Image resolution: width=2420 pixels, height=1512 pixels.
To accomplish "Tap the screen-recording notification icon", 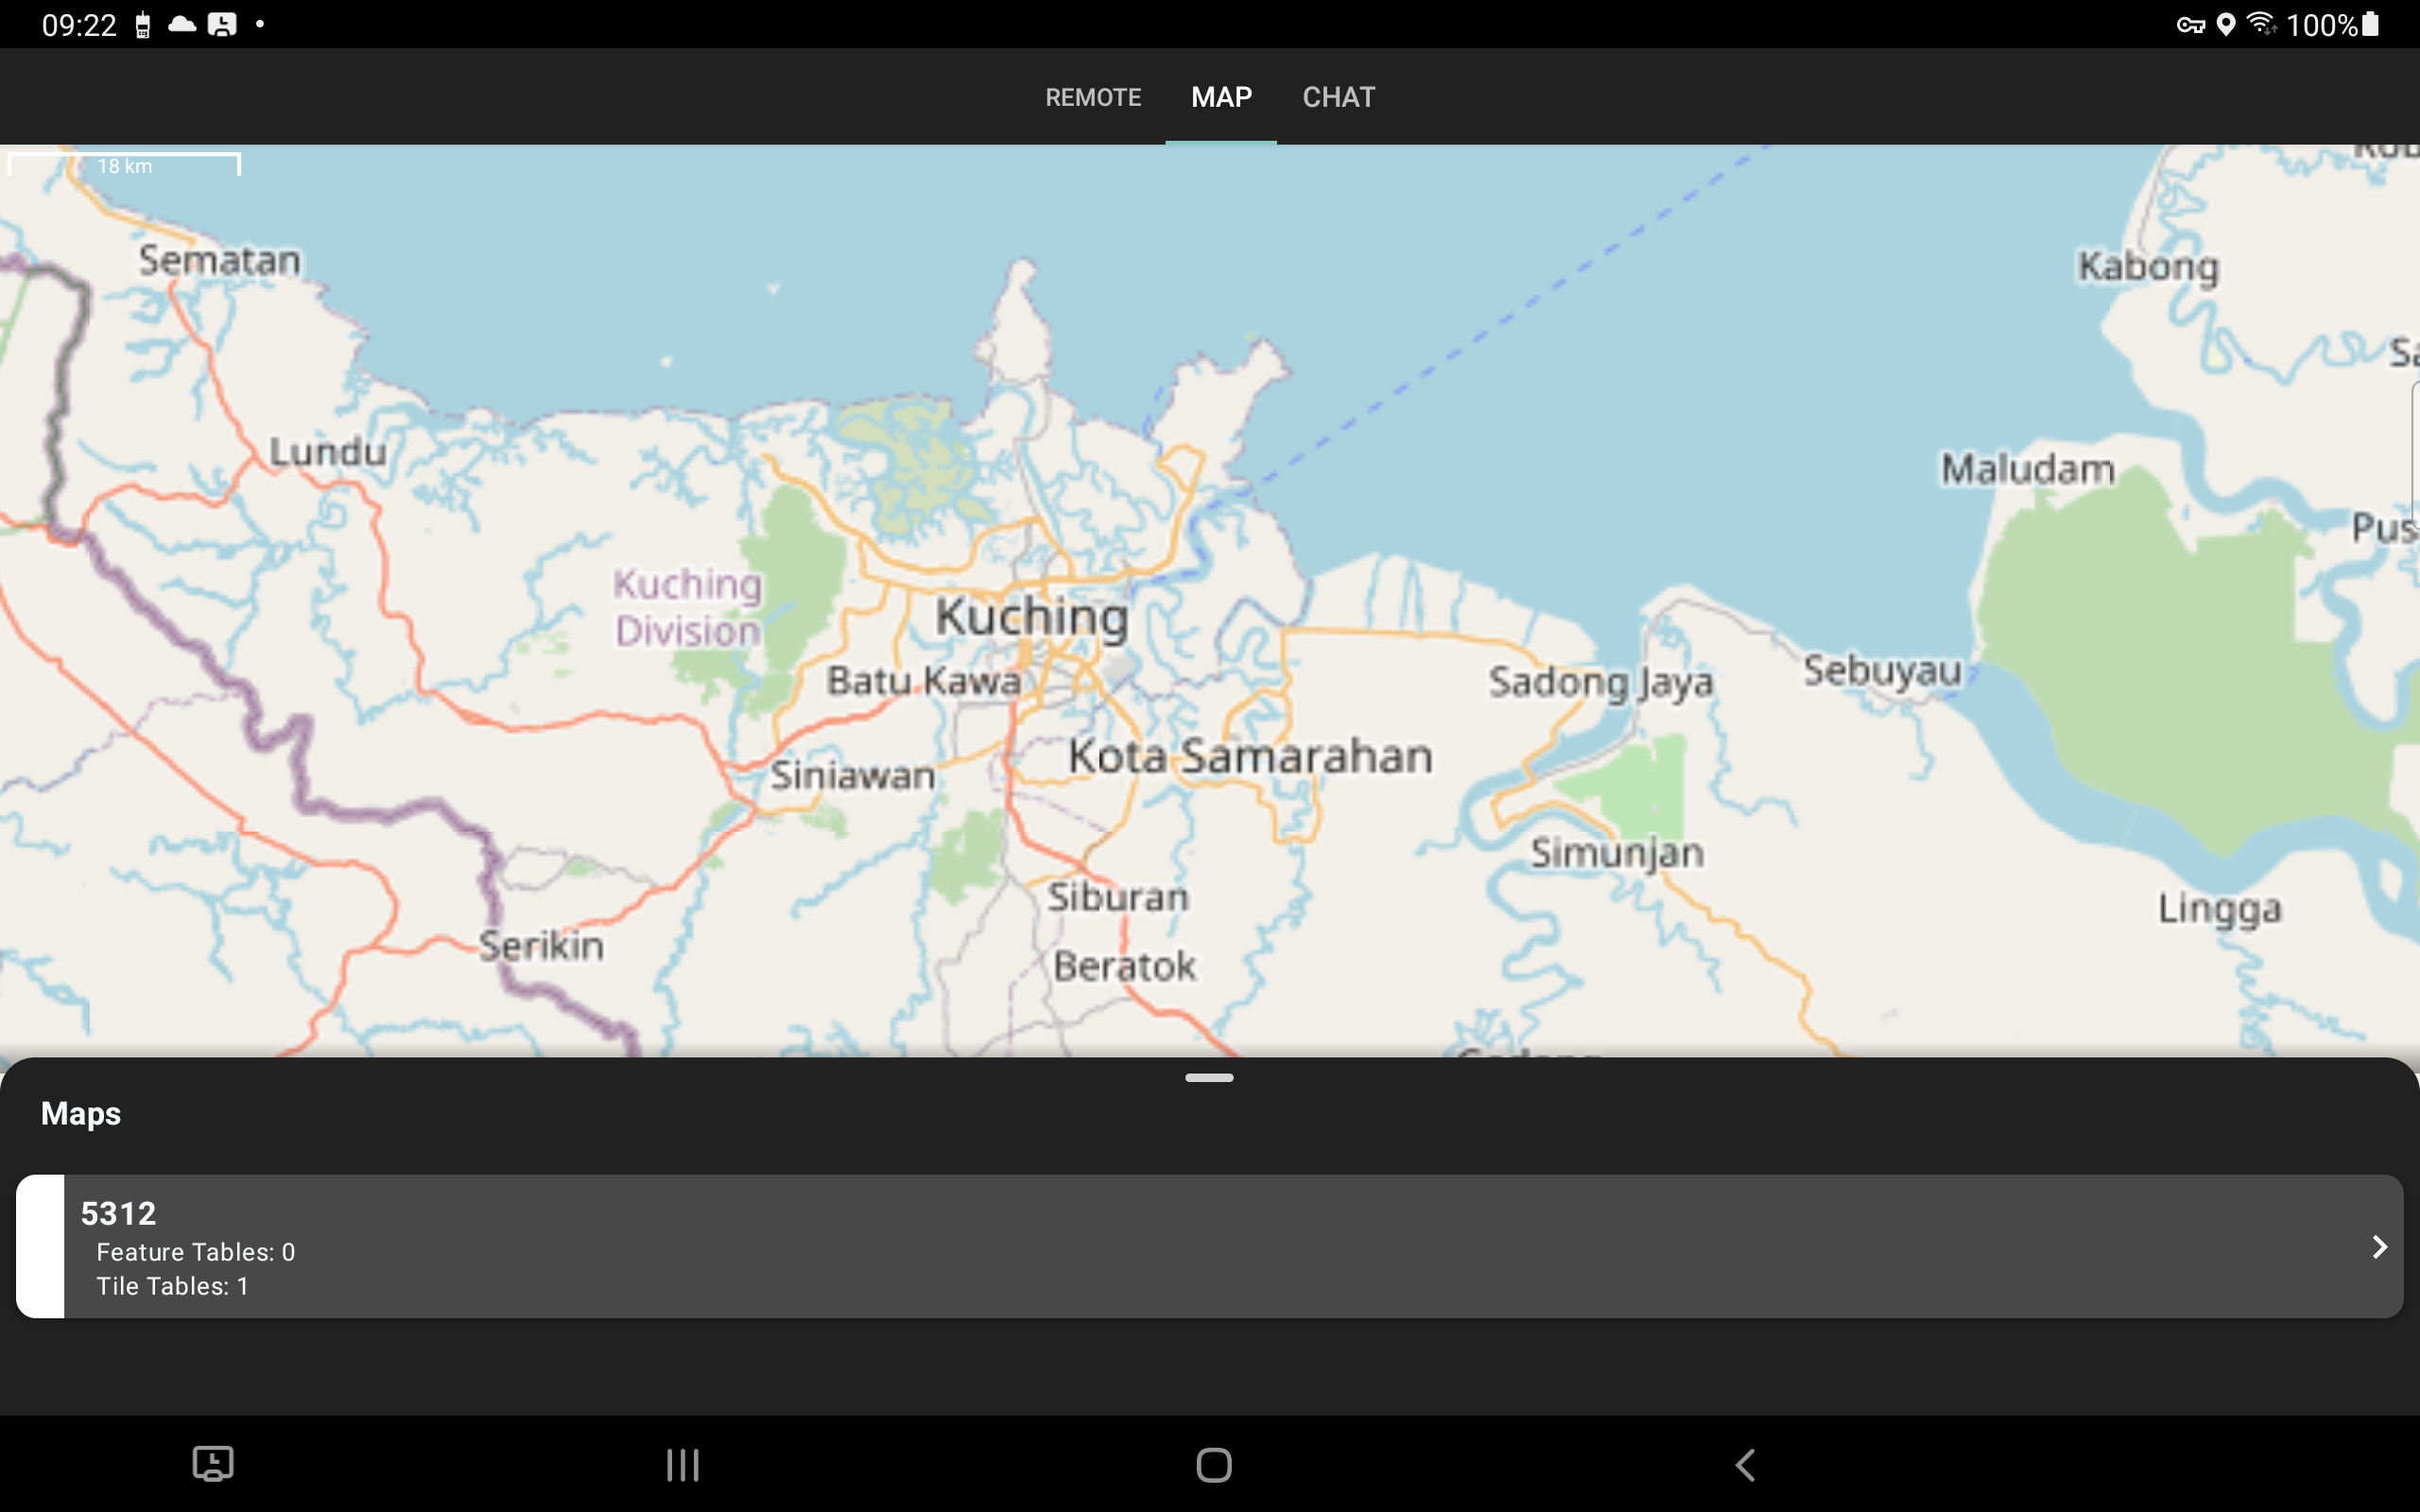I will pyautogui.click(x=223, y=24).
